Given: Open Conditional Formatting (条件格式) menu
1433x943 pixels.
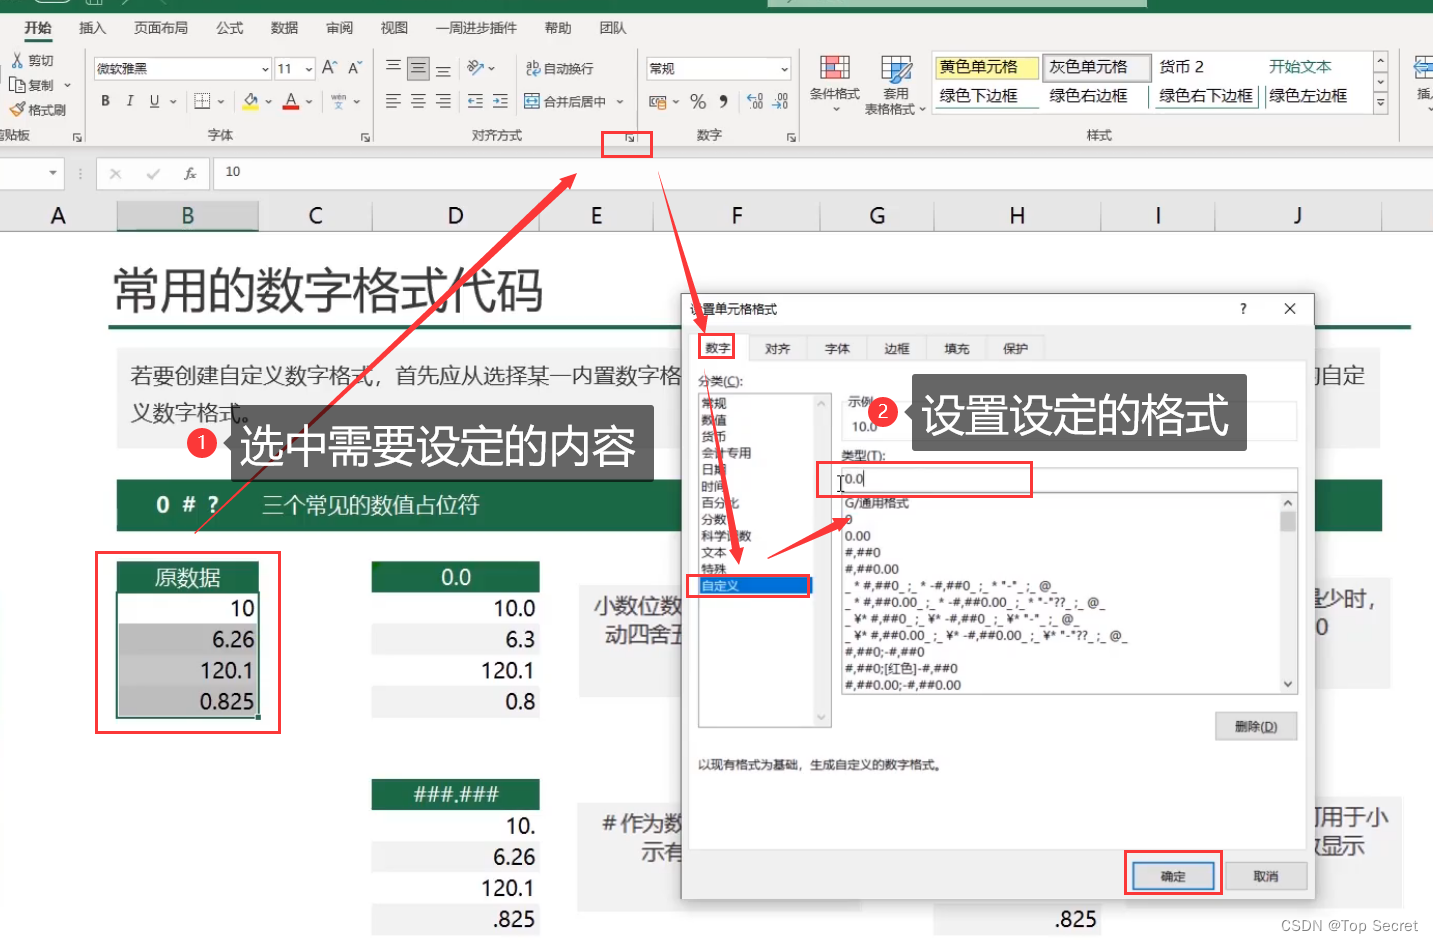Looking at the screenshot, I should click(835, 82).
